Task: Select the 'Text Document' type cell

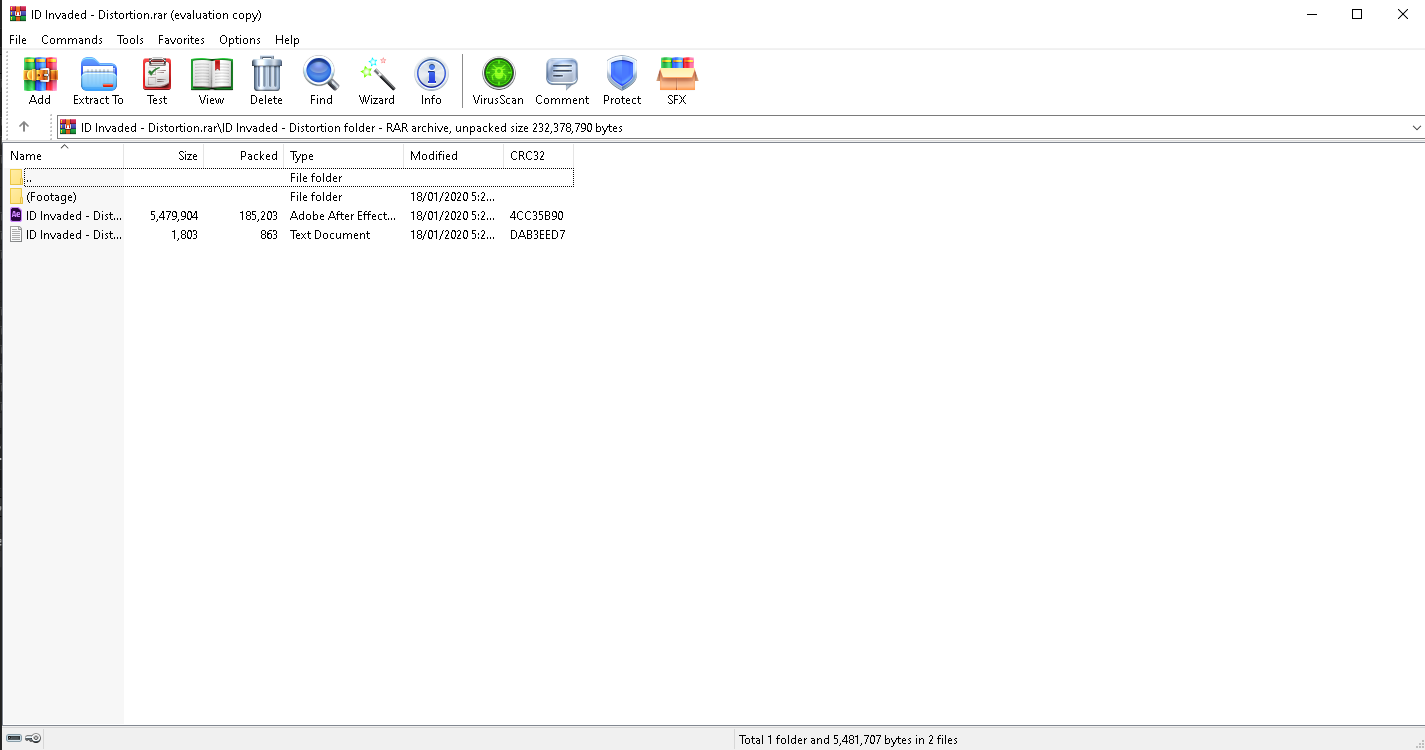Action: pos(330,235)
